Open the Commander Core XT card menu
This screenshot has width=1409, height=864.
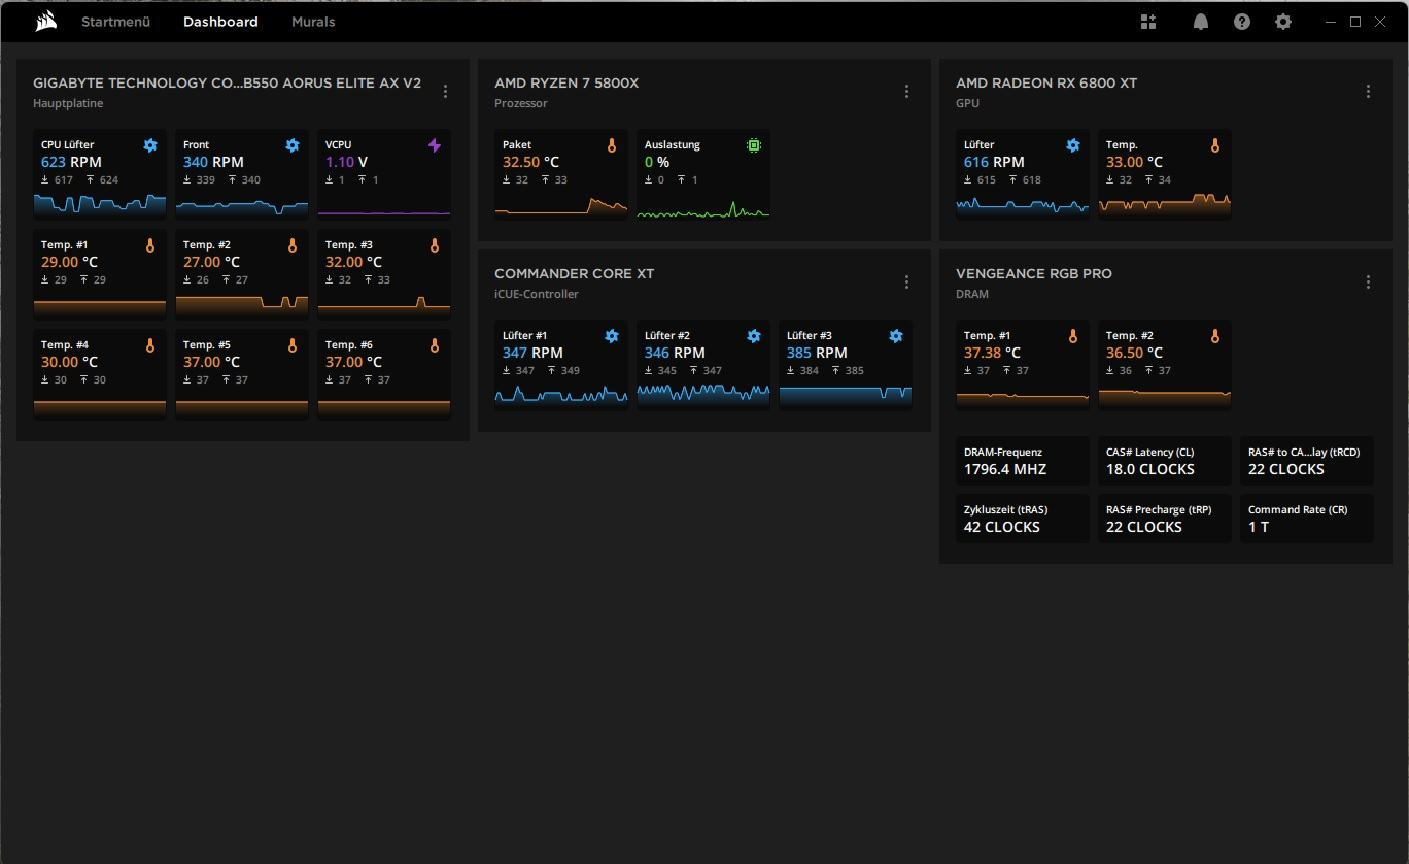tap(906, 282)
